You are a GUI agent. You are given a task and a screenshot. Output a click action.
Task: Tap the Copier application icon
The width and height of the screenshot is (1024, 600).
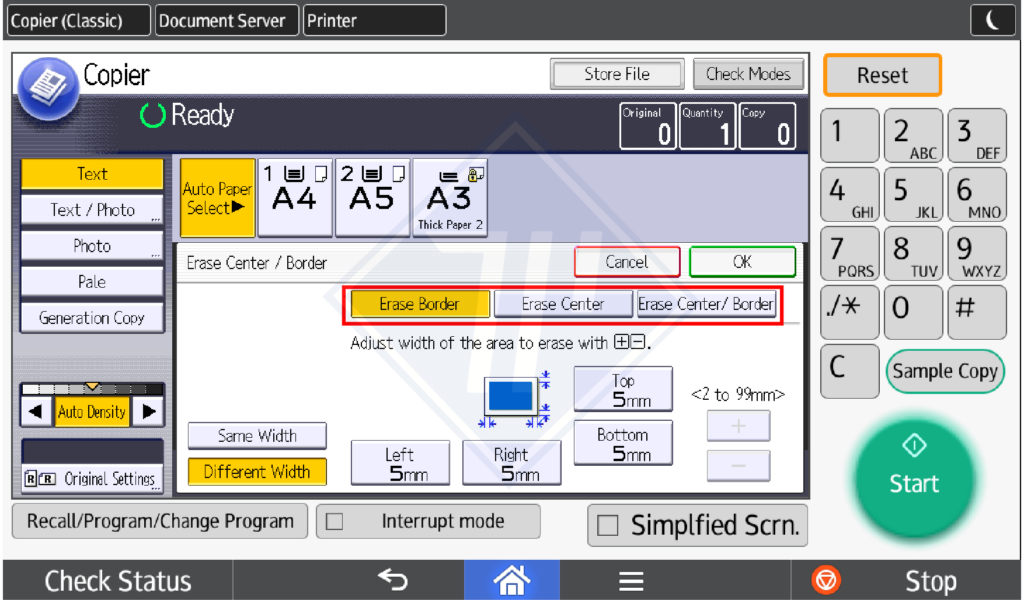(x=48, y=87)
